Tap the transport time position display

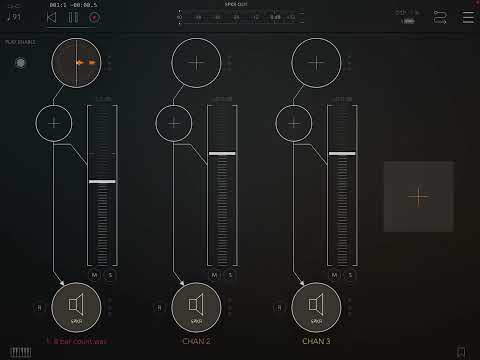73,5
